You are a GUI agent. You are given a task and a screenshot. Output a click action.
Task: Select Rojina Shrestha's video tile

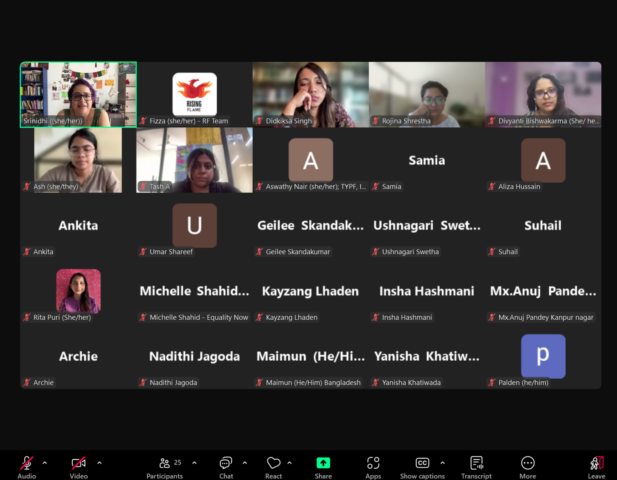coord(427,94)
